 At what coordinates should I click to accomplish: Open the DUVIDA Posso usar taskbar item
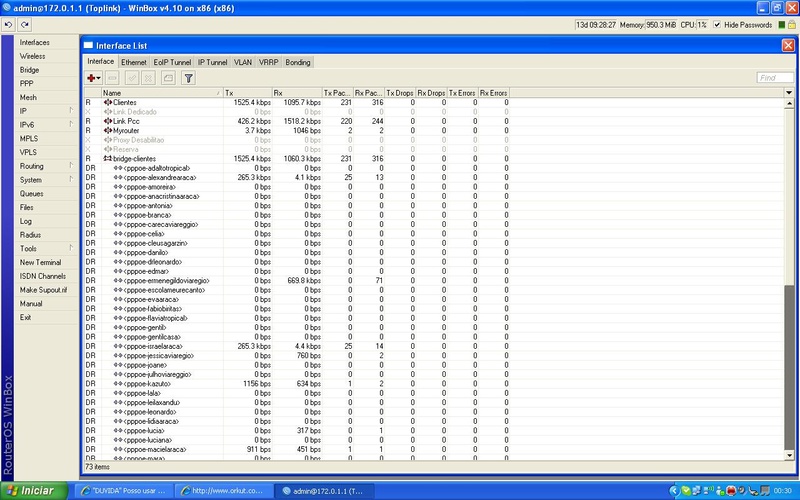[123, 491]
